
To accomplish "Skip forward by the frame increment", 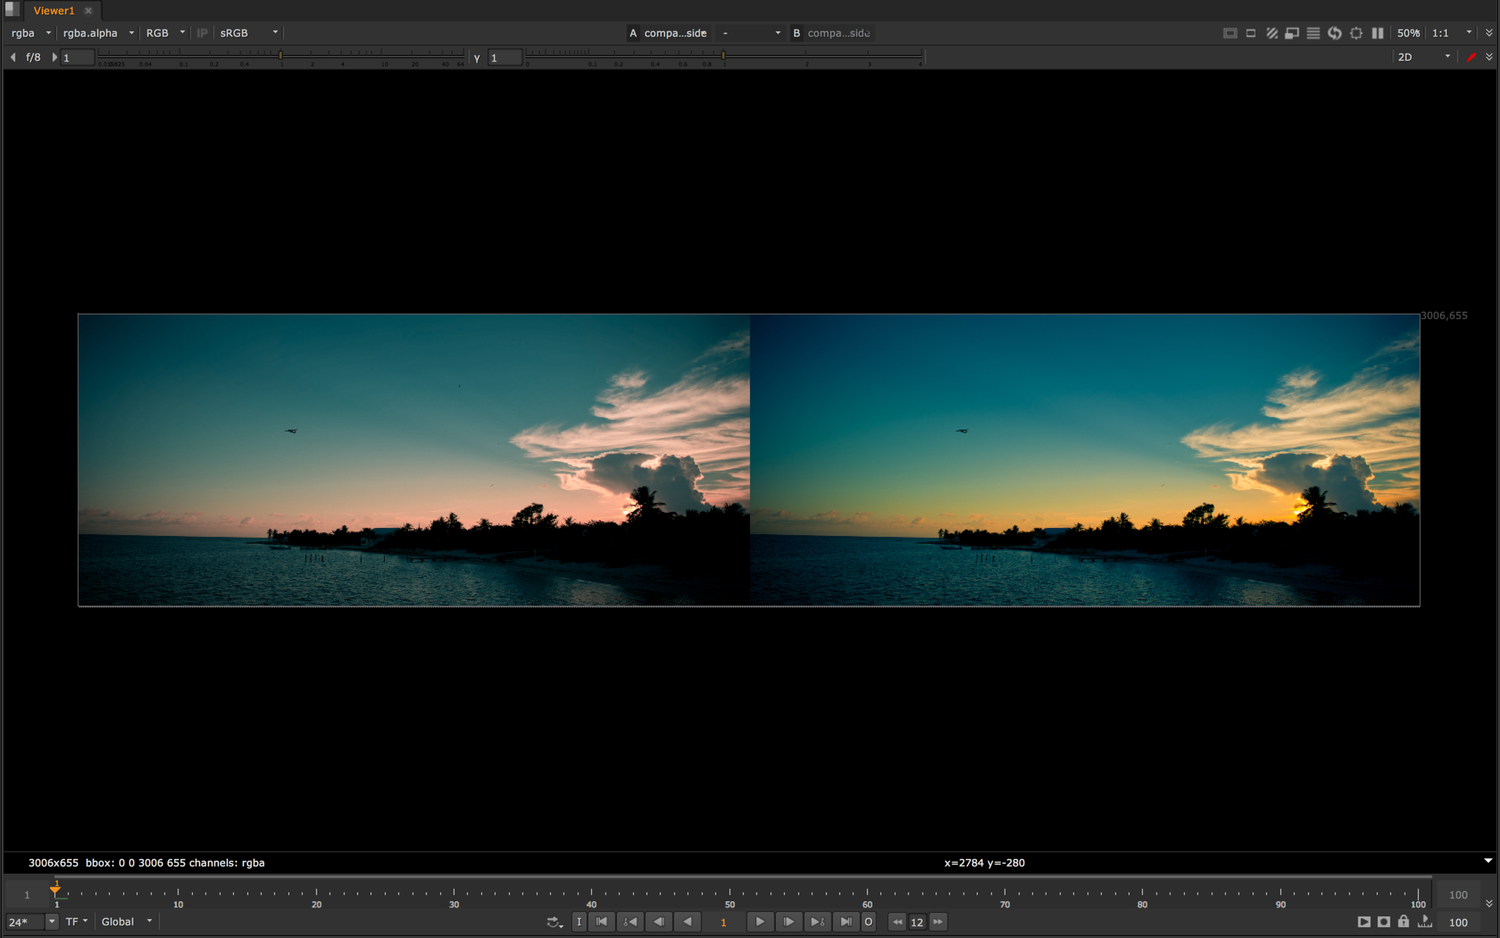I will (x=938, y=922).
